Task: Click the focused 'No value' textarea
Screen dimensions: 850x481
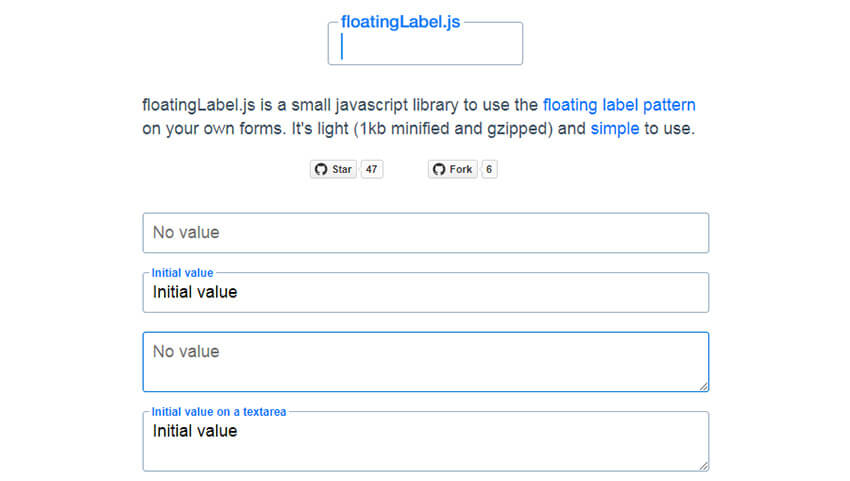Action: (x=426, y=362)
